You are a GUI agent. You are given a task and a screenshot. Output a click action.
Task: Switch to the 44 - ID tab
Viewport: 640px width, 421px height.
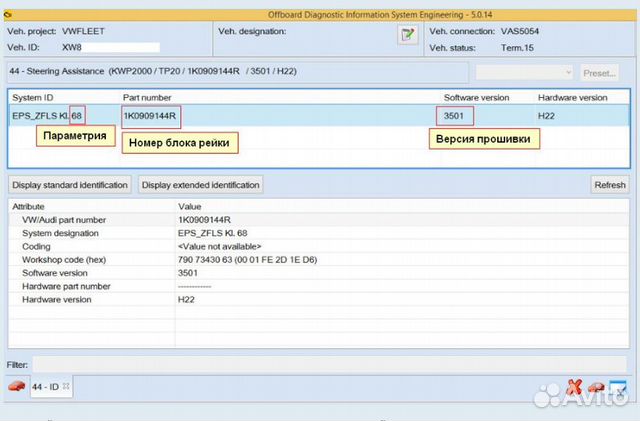[x=46, y=386]
